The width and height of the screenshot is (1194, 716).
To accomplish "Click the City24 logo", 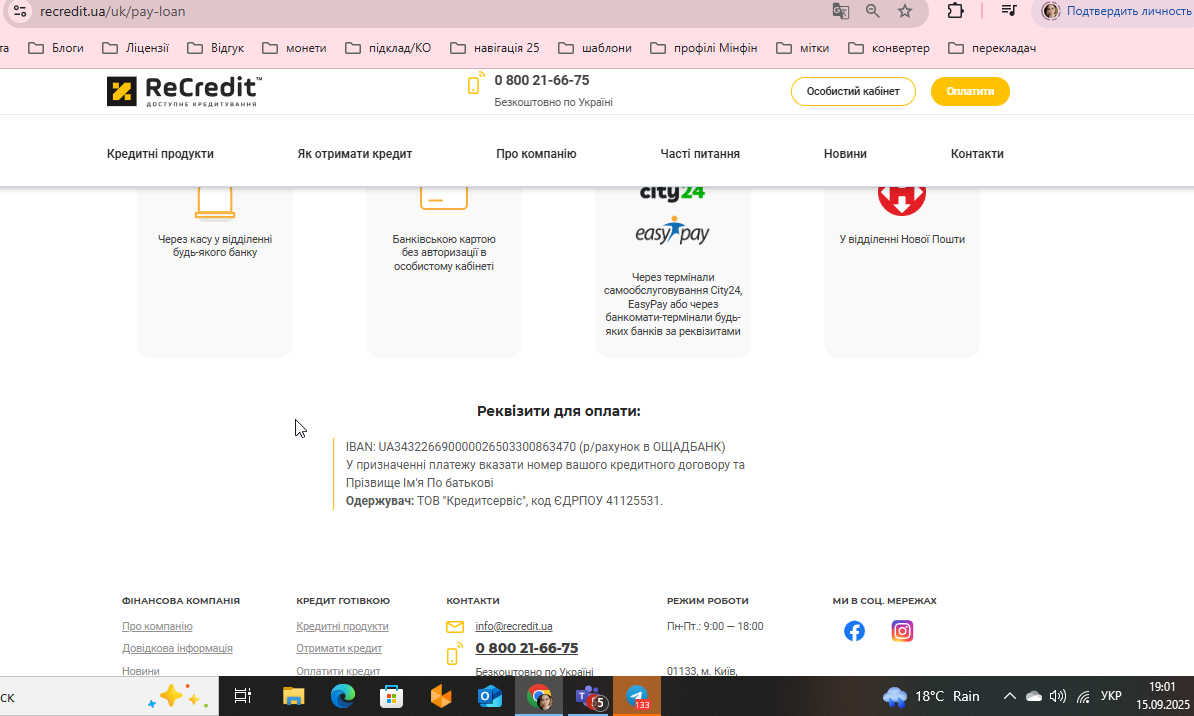I will click(672, 193).
